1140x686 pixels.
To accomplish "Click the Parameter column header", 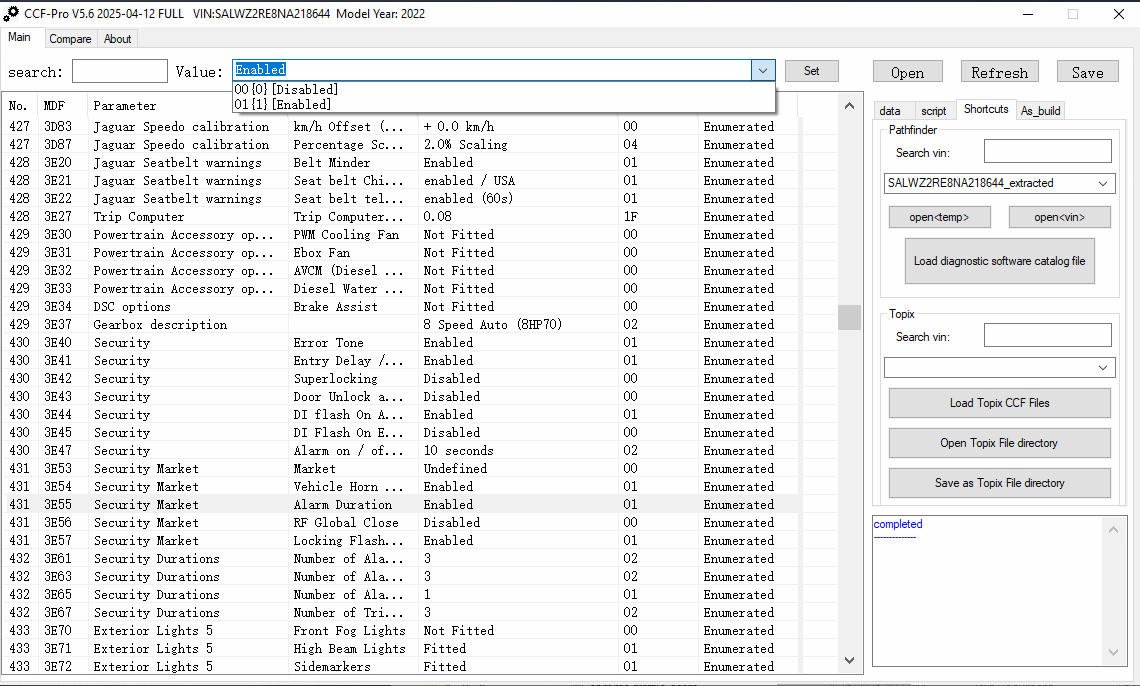I will coord(124,106).
